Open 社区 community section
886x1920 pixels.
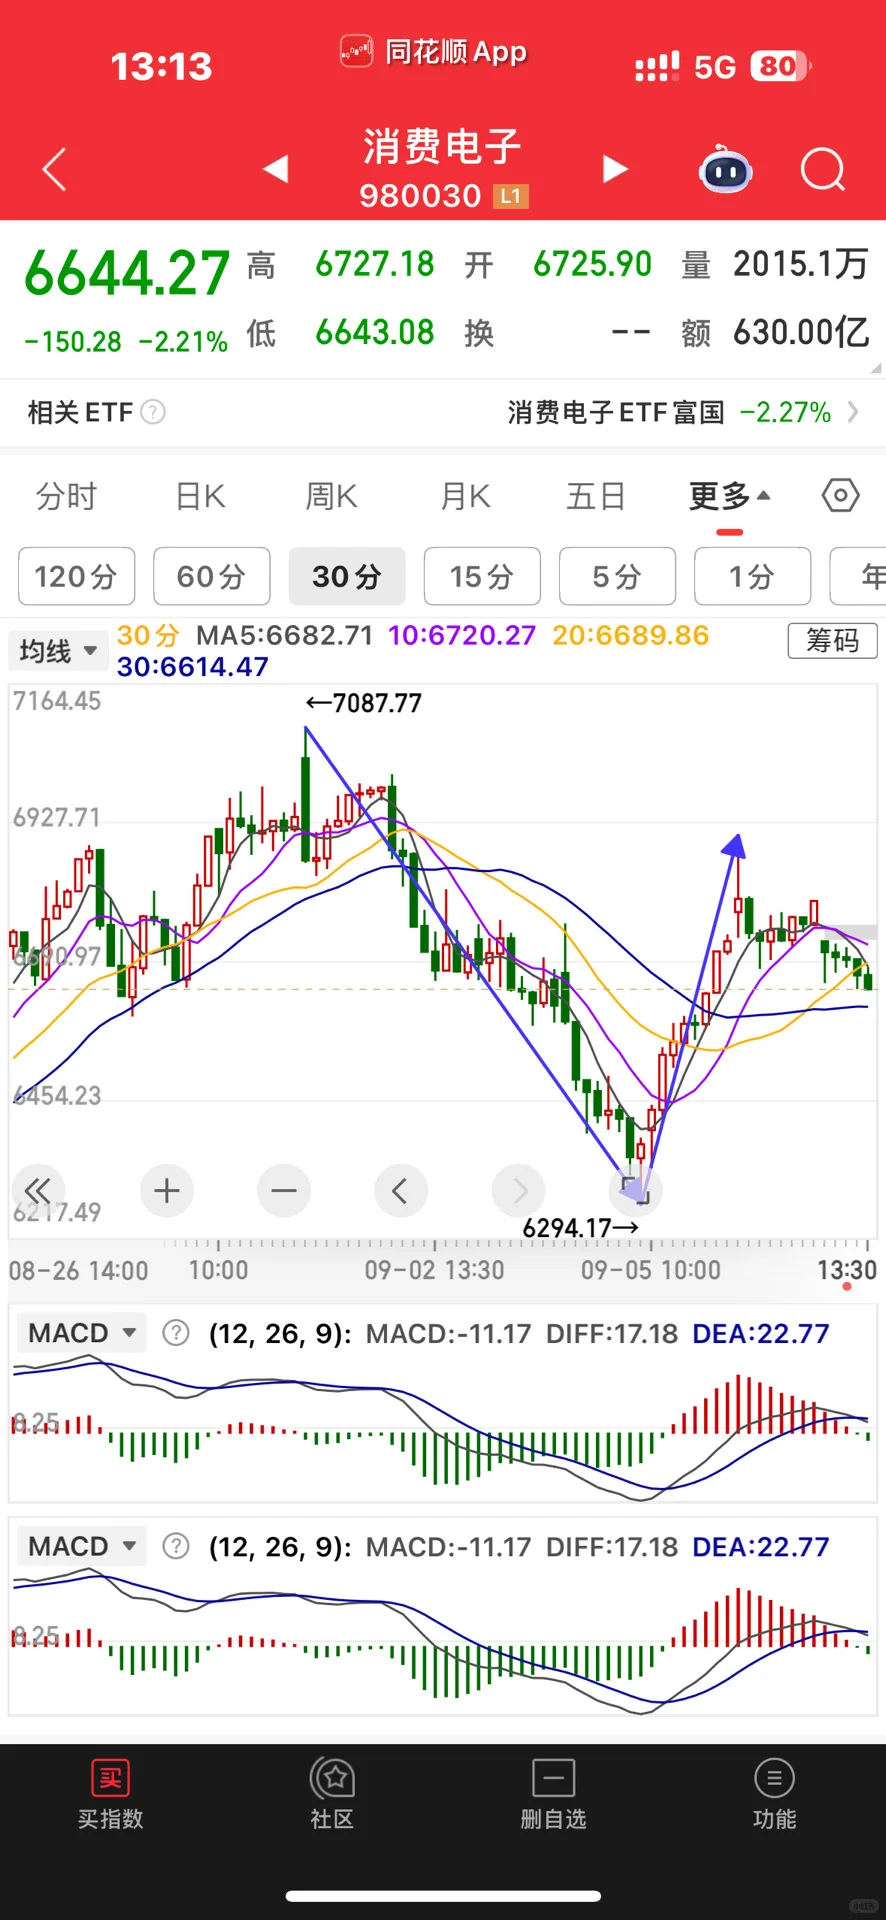click(332, 1795)
